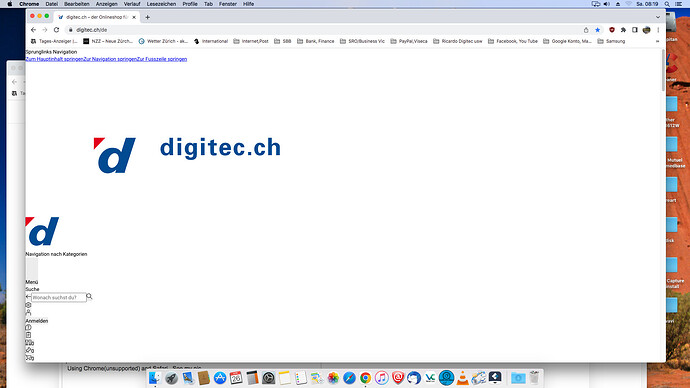Open the Chrome extensions puzzle icon
The width and height of the screenshot is (690, 388).
[x=623, y=30]
